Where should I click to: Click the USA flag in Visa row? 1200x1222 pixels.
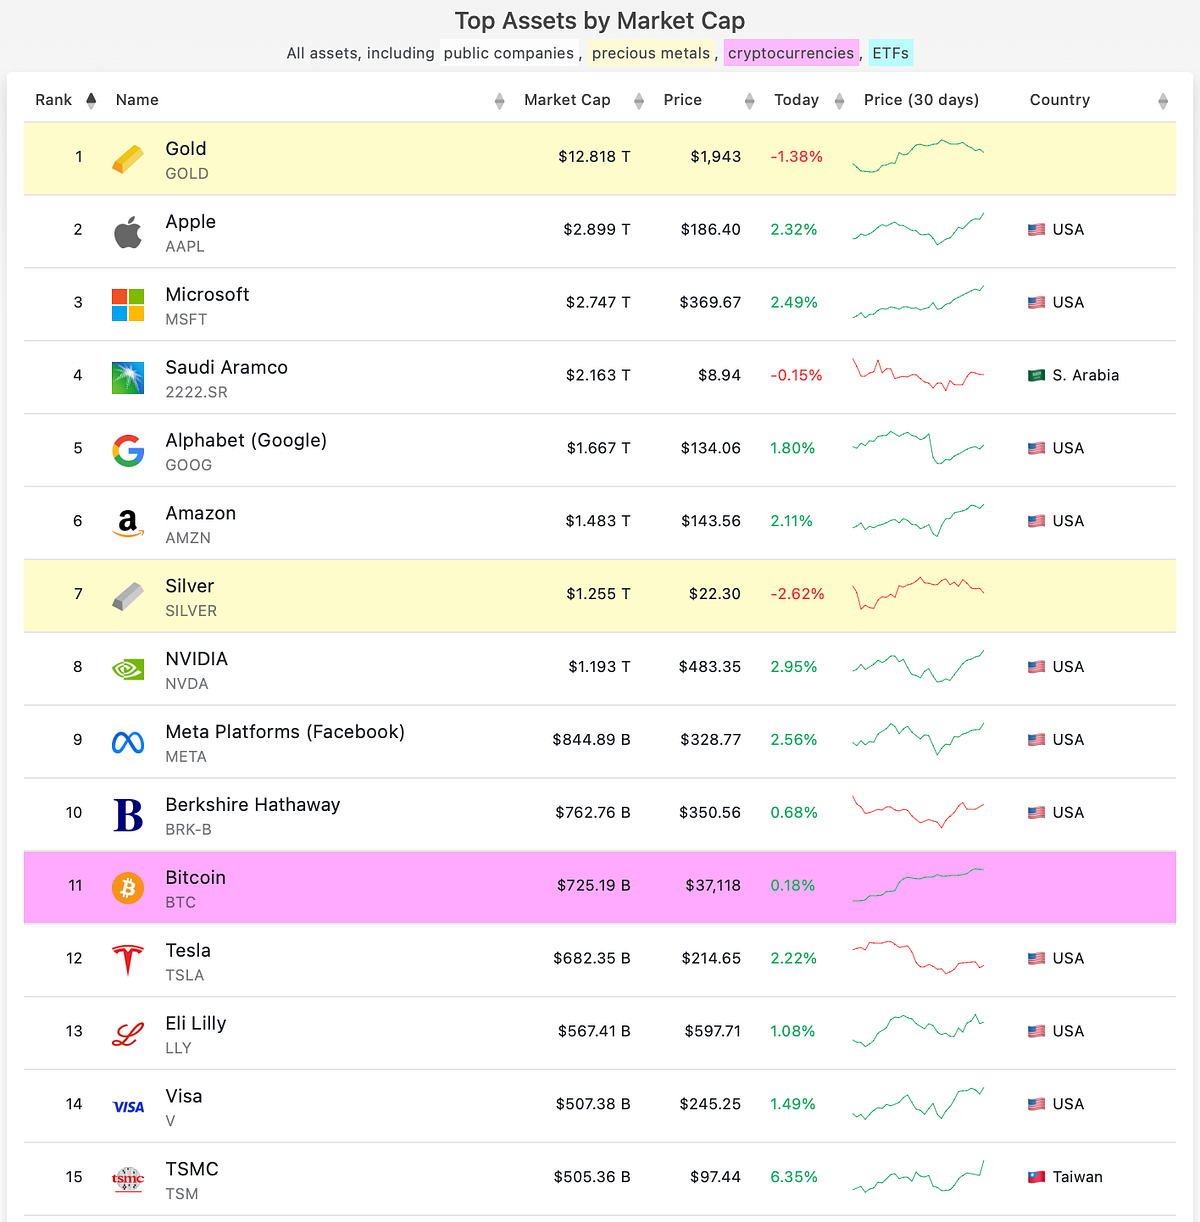pyautogui.click(x=1037, y=1104)
